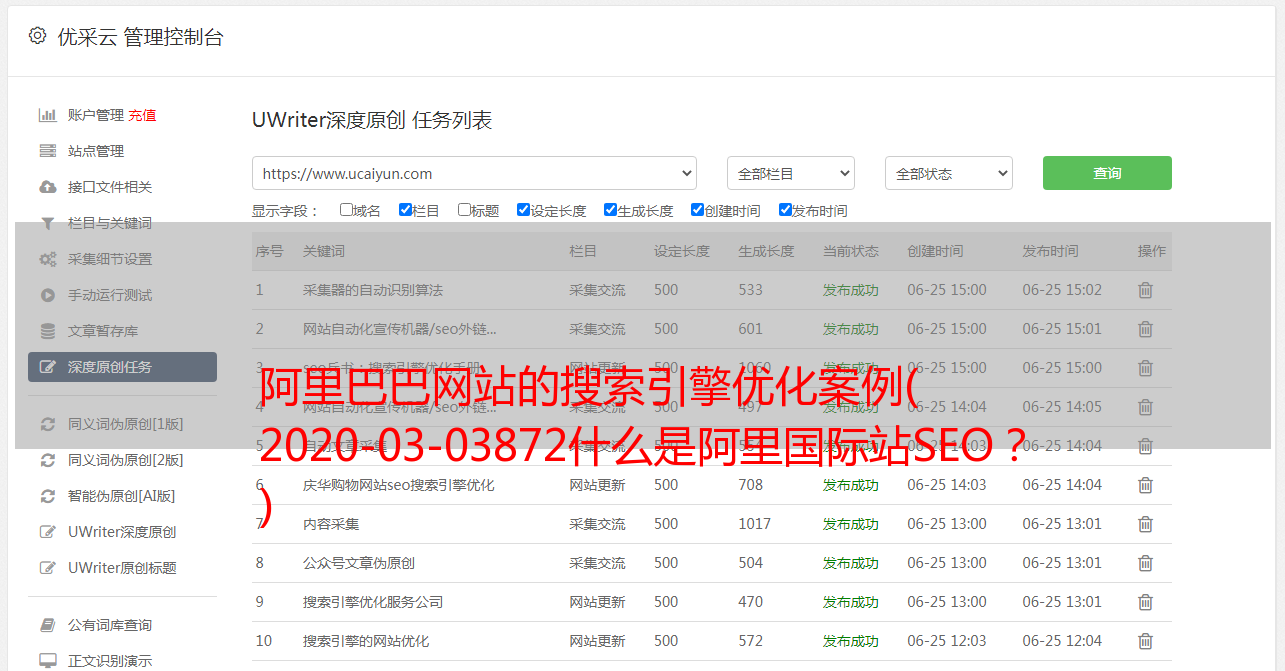This screenshot has height=671, width=1285.
Task: Delete the task published at 06-25 15:00
Action: [x=1146, y=368]
